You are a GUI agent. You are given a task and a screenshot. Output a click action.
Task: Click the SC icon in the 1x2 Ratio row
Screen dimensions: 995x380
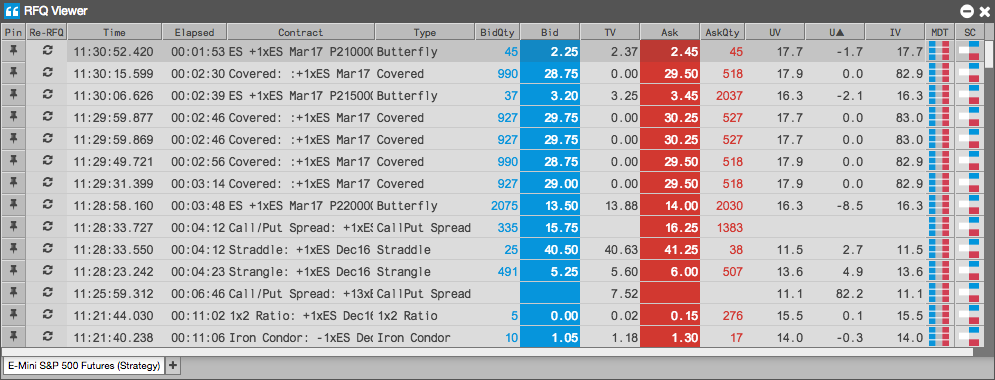coord(969,315)
